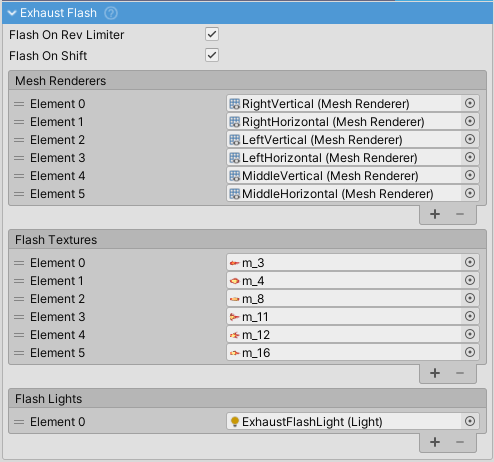Open help for Exhaust Flash section

(x=111, y=13)
